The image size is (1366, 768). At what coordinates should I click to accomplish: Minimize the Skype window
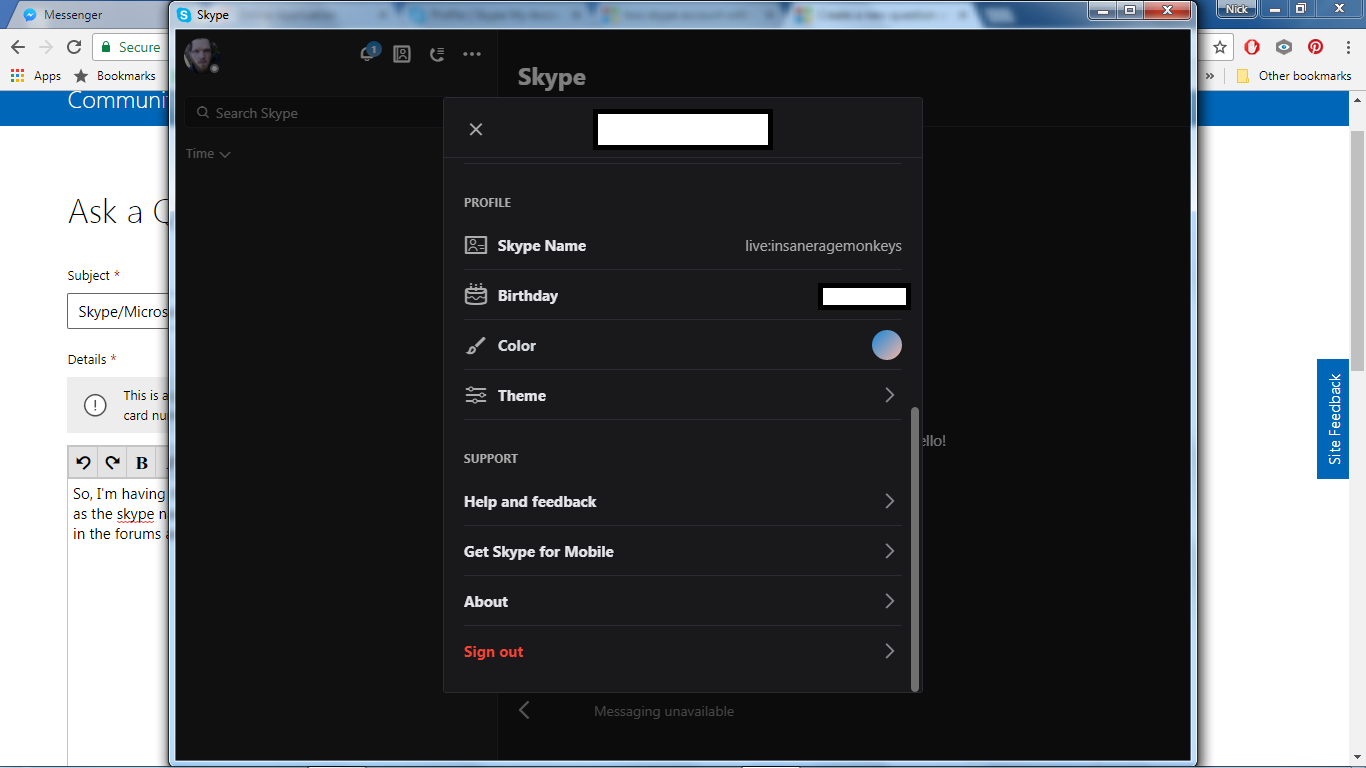pyautogui.click(x=1103, y=9)
